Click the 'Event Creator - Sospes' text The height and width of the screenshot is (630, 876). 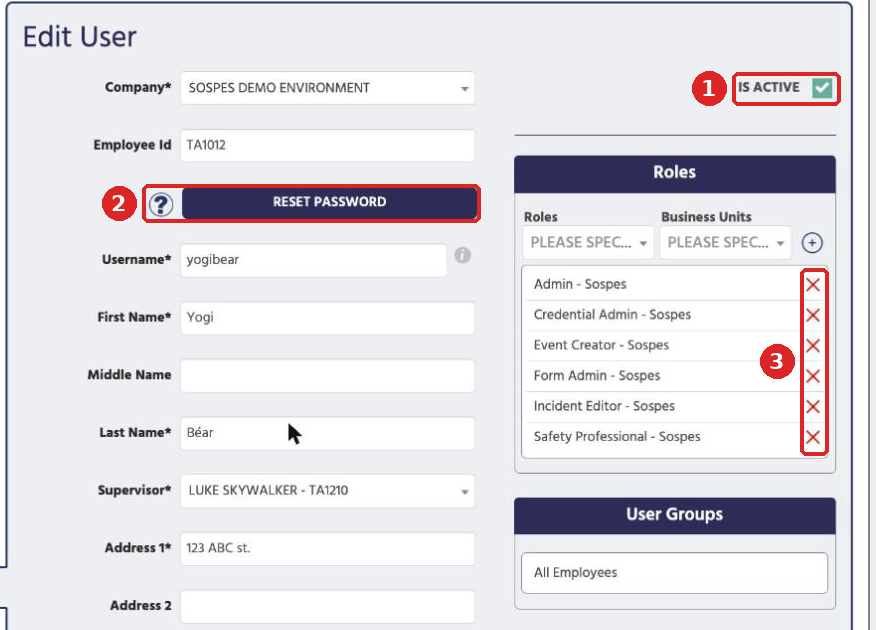(601, 345)
